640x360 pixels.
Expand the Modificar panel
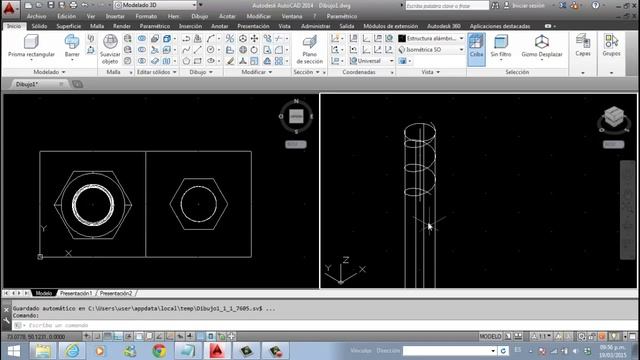click(256, 72)
